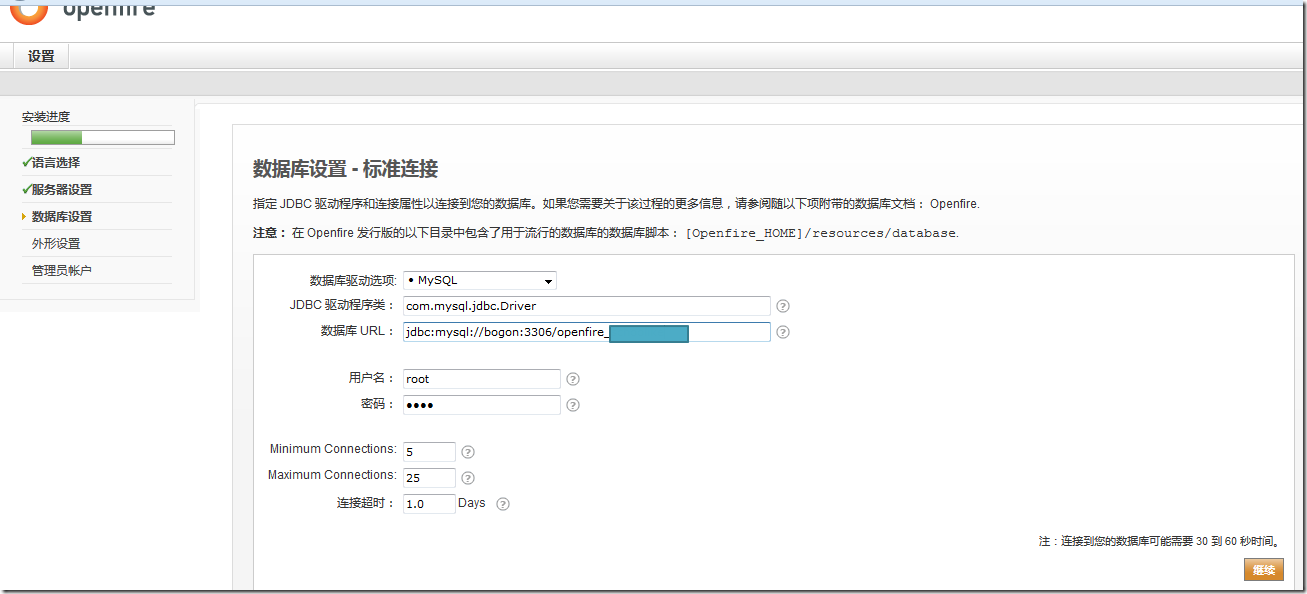Open Minimum Connections help icon
The width and height of the screenshot is (1307, 594).
pyautogui.click(x=468, y=452)
